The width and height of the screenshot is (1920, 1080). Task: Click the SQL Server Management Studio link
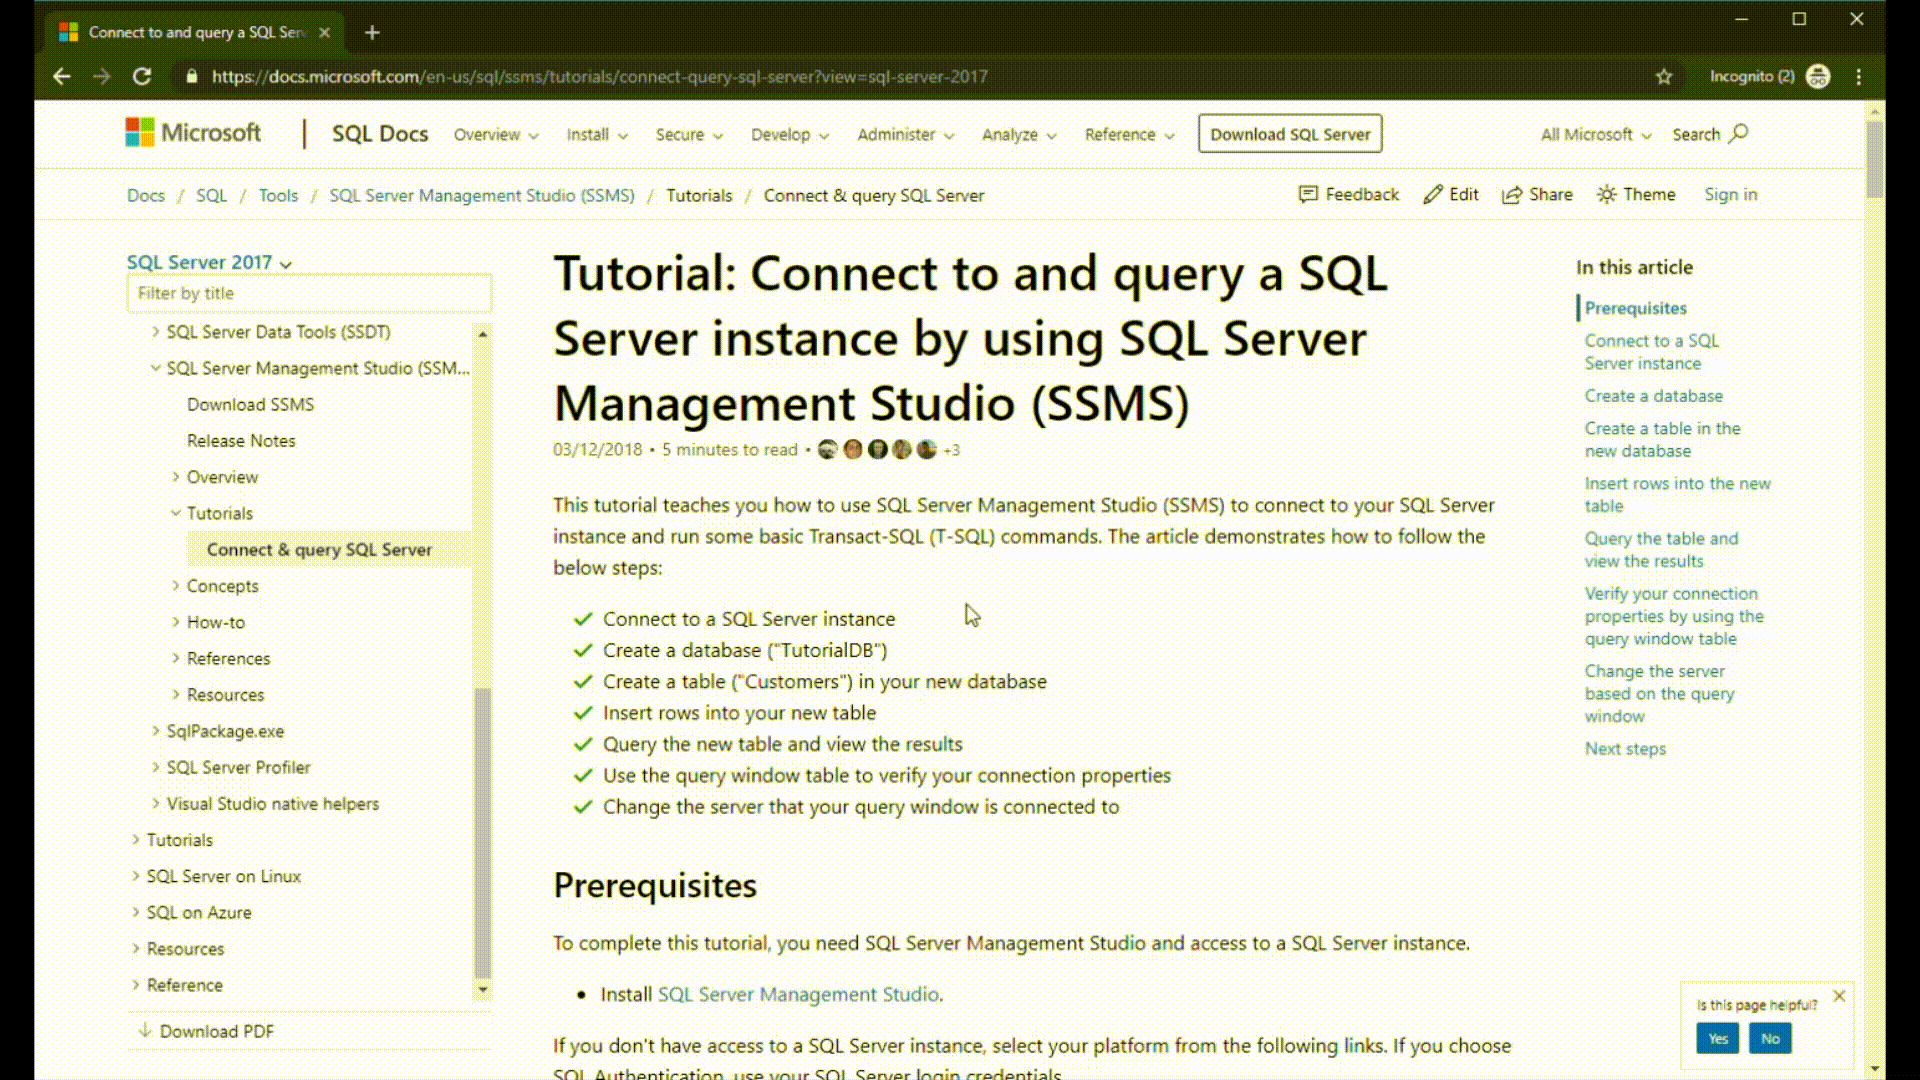point(796,993)
